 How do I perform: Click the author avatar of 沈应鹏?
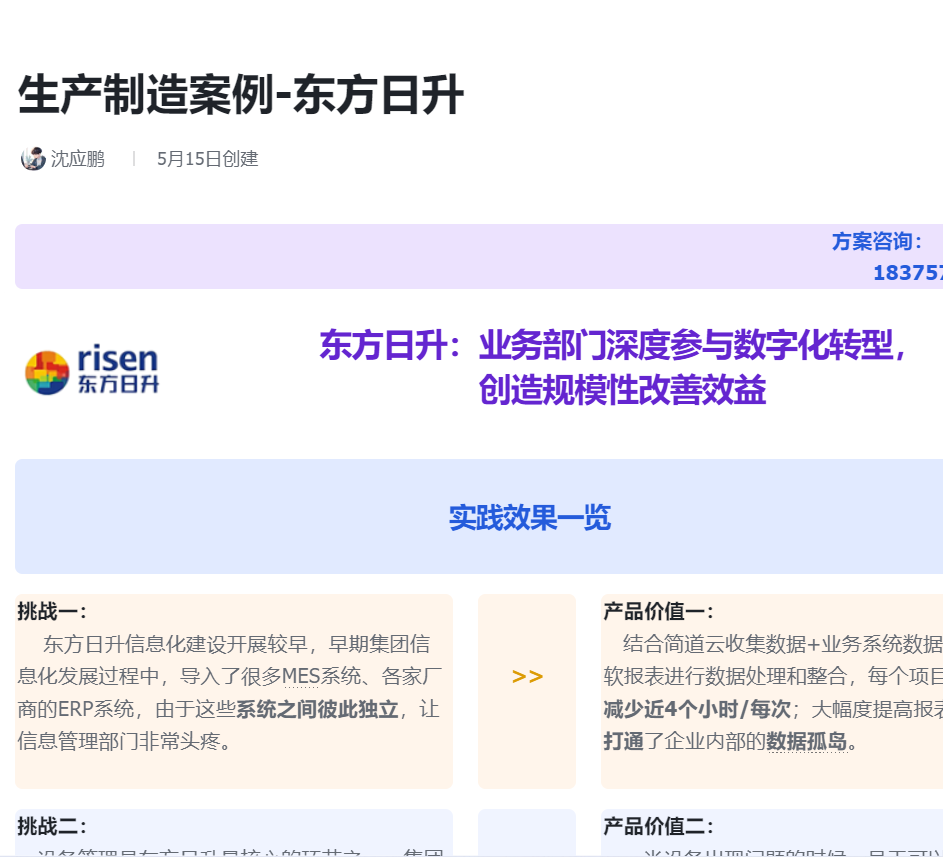pyautogui.click(x=33, y=159)
